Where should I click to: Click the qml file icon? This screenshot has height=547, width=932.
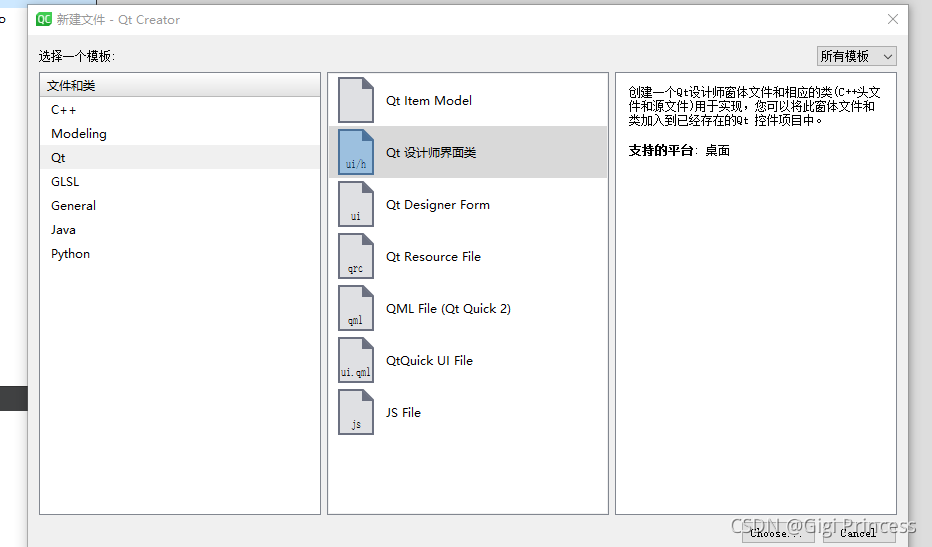tap(356, 308)
